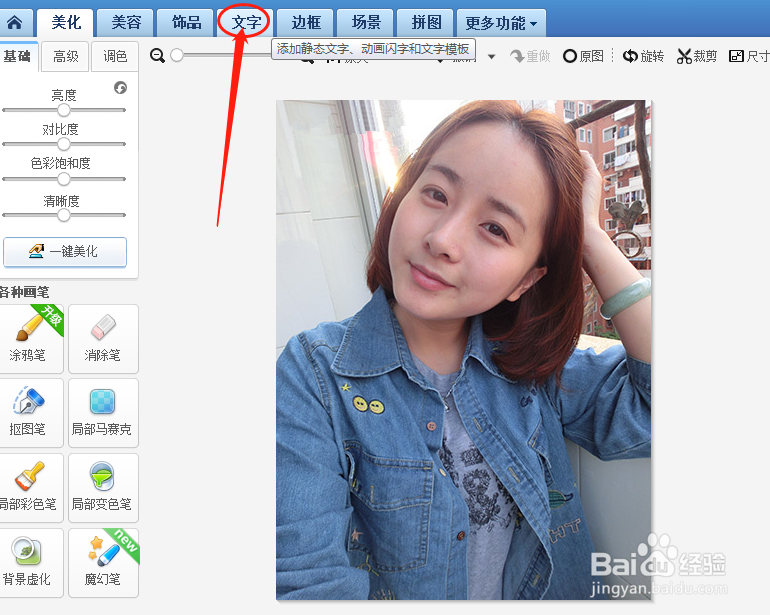Select the 调色 sub-tab
Viewport: 770px width, 615px height.
point(115,56)
